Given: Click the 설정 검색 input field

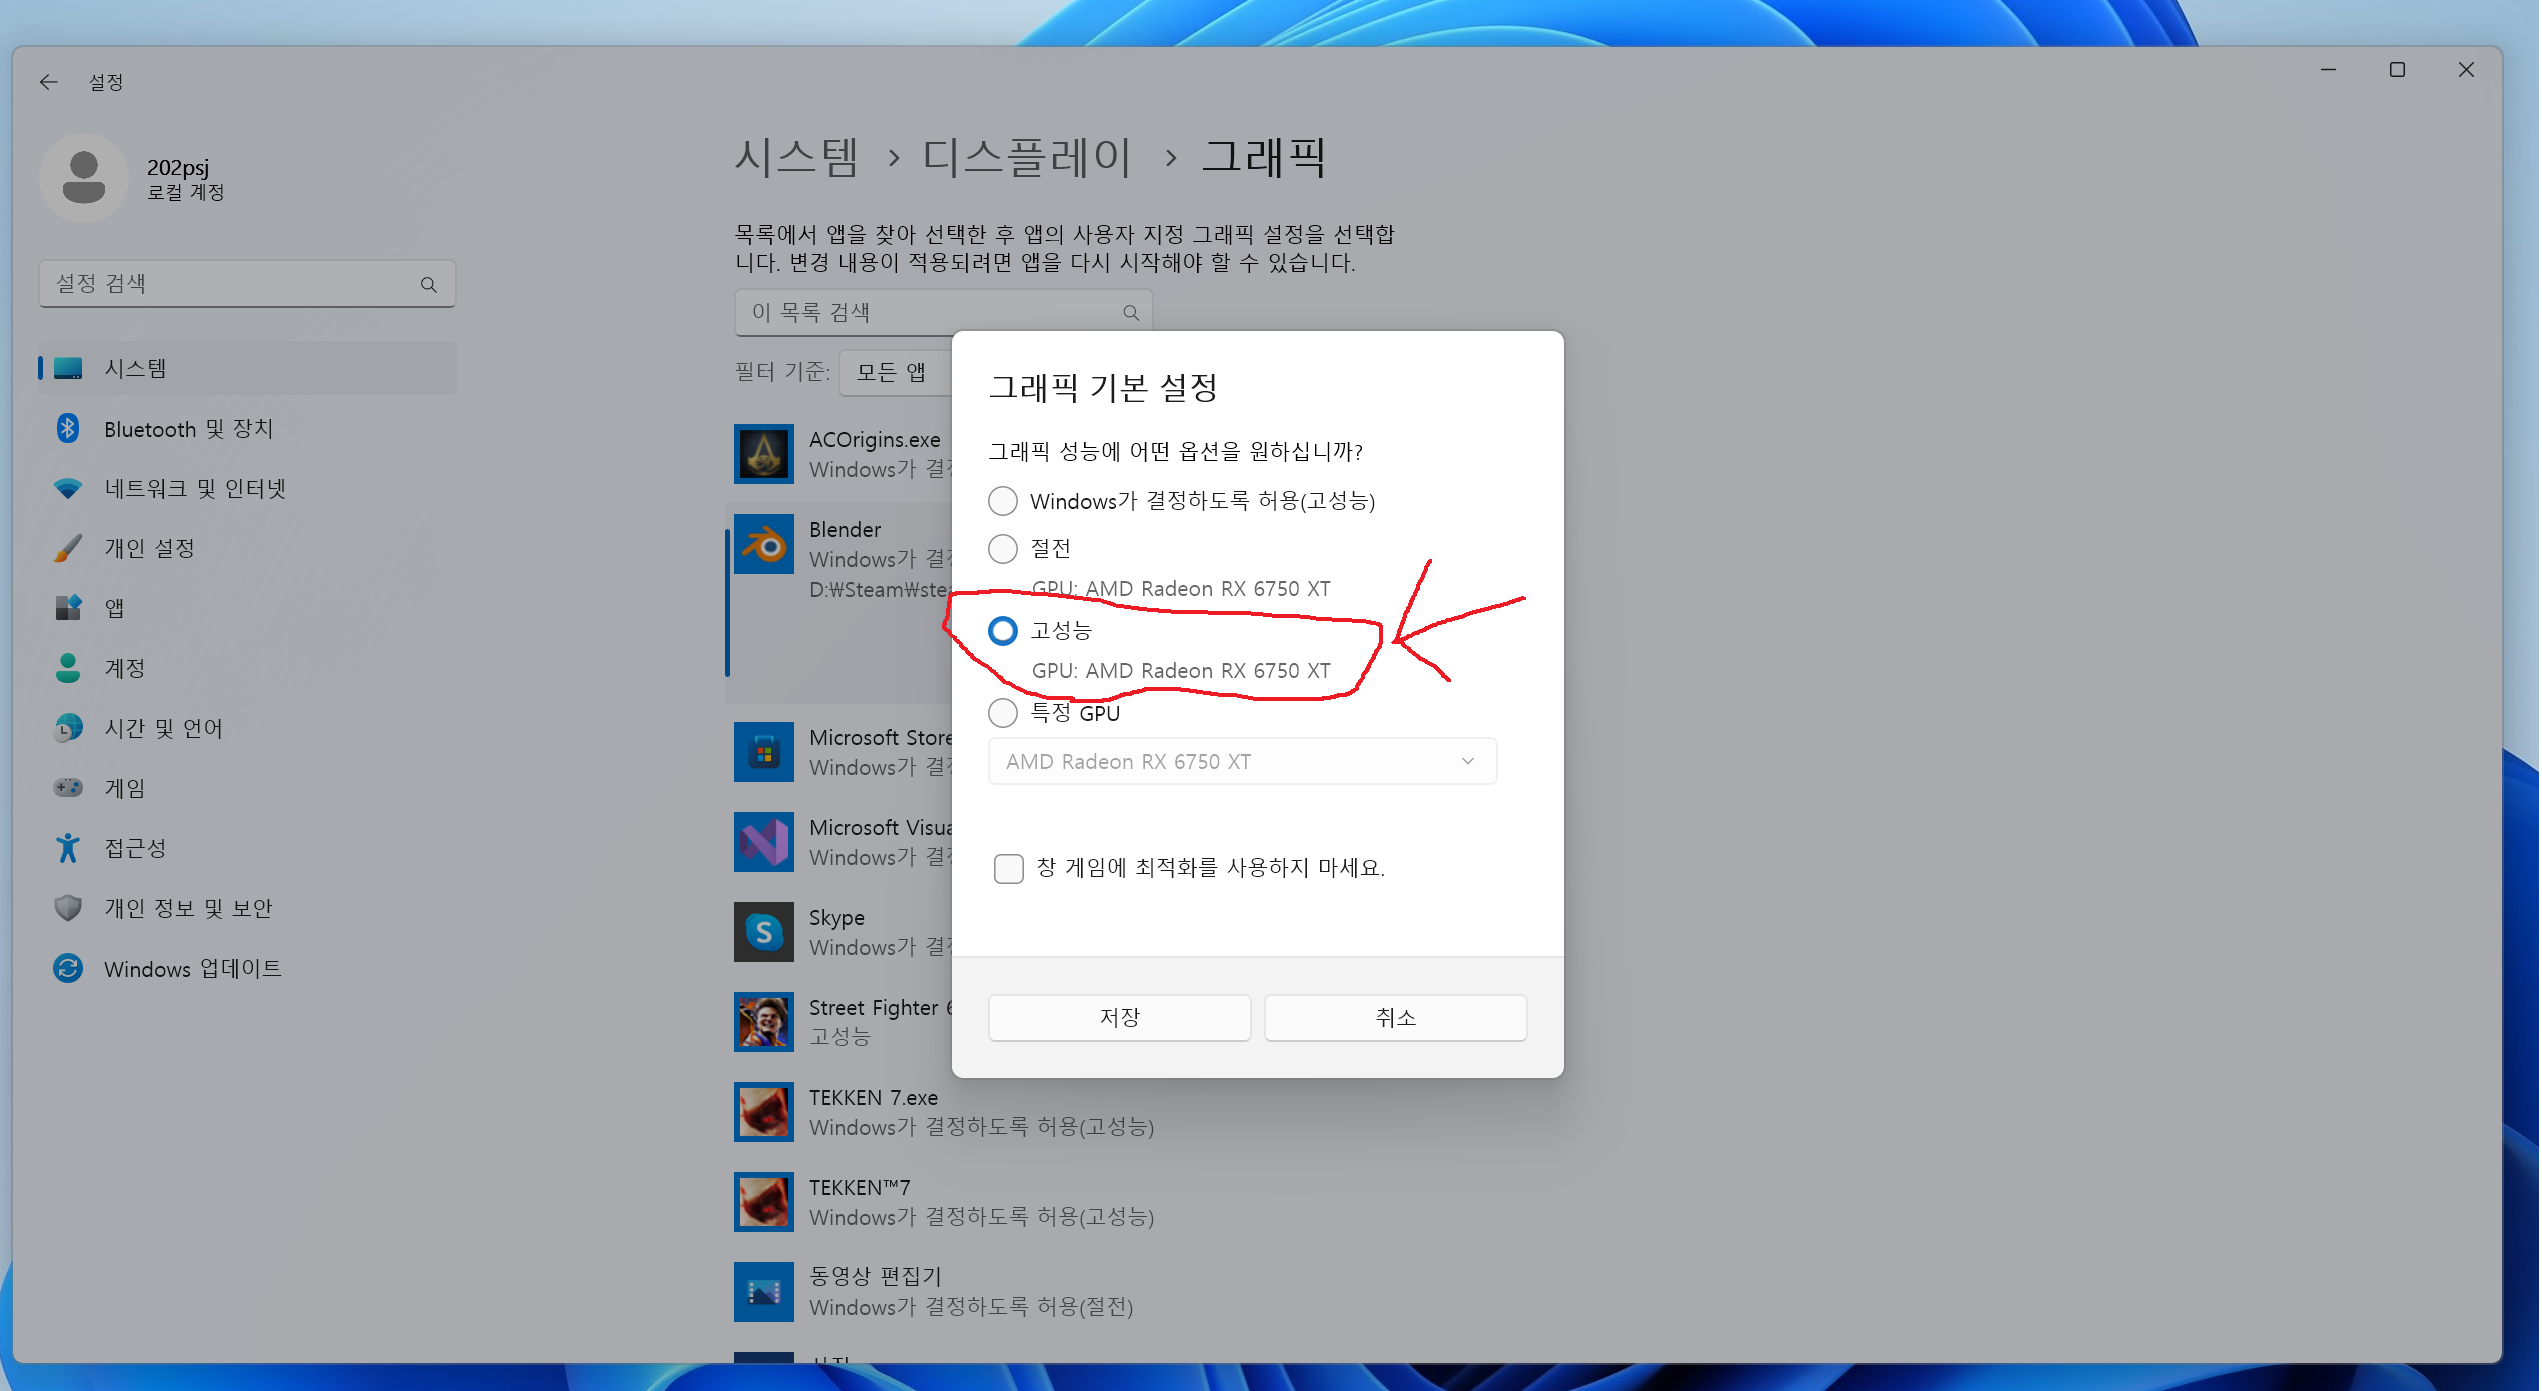Looking at the screenshot, I should point(235,284).
